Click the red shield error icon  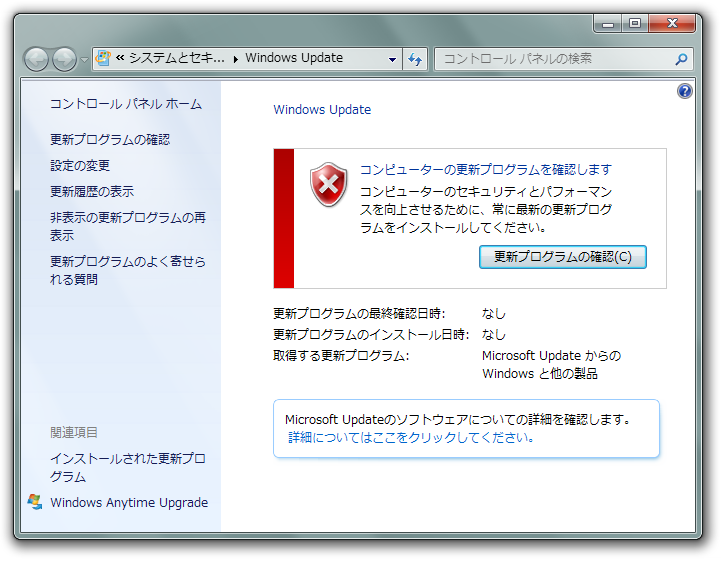click(328, 184)
